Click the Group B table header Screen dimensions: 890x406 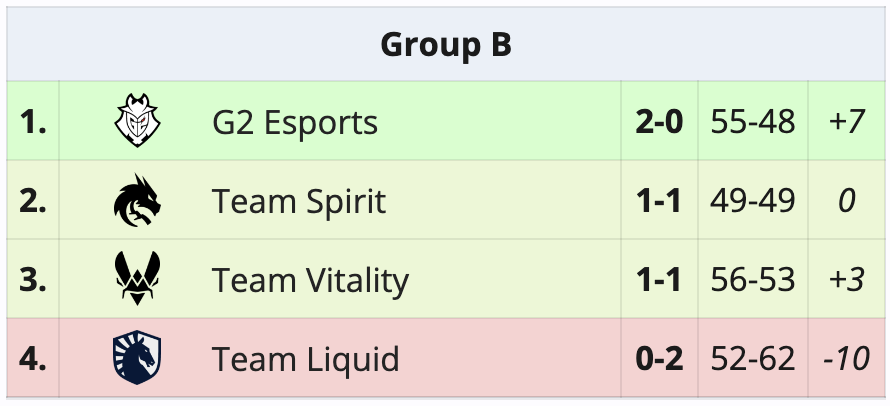[x=445, y=45]
